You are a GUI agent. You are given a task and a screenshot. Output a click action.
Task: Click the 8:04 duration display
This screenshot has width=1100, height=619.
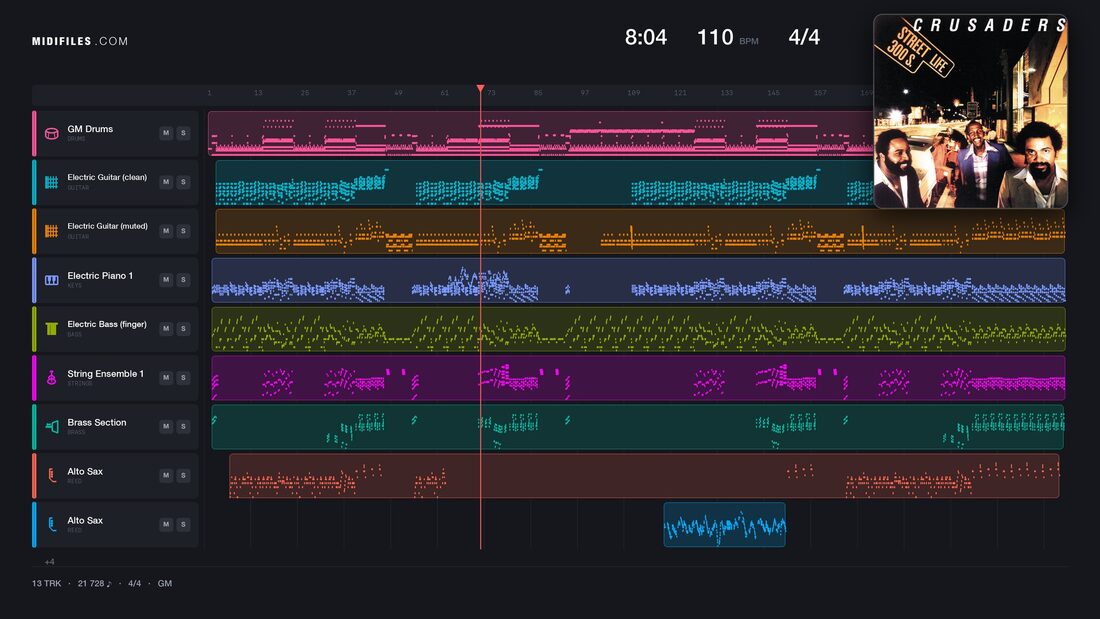[645, 37]
